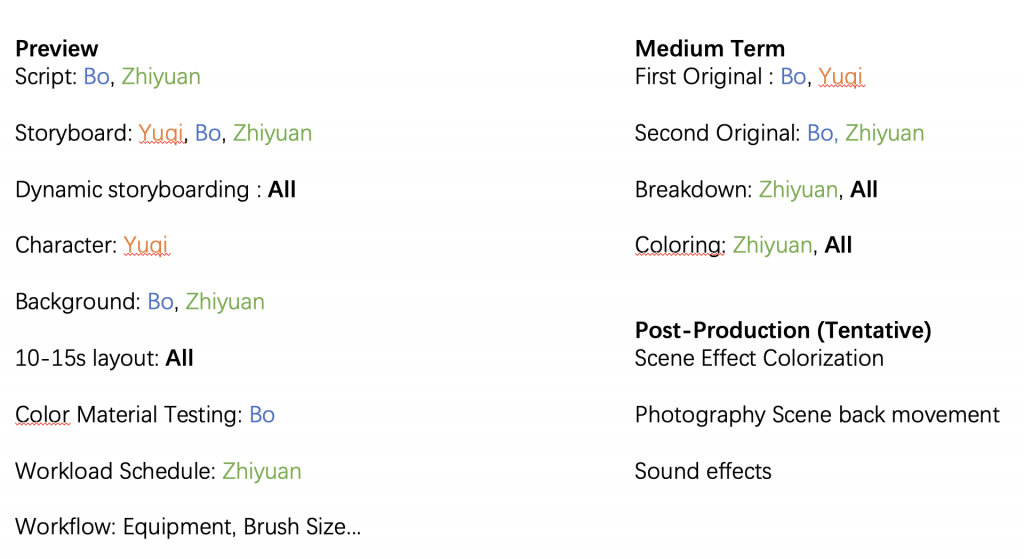Screen dimensions: 1024x559
Task: Select the Photography Scene back movement line
Action: pyautogui.click(x=817, y=415)
